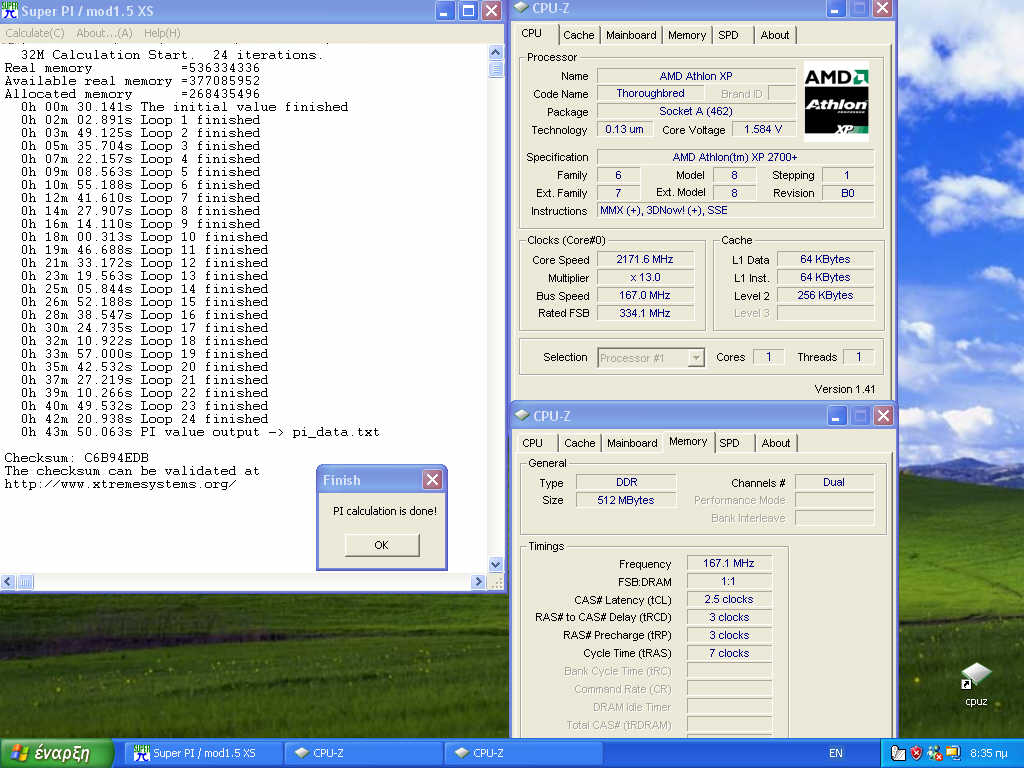Click the CAS# Latency 2.5 clocks value
This screenshot has width=1024, height=768.
click(x=729, y=599)
